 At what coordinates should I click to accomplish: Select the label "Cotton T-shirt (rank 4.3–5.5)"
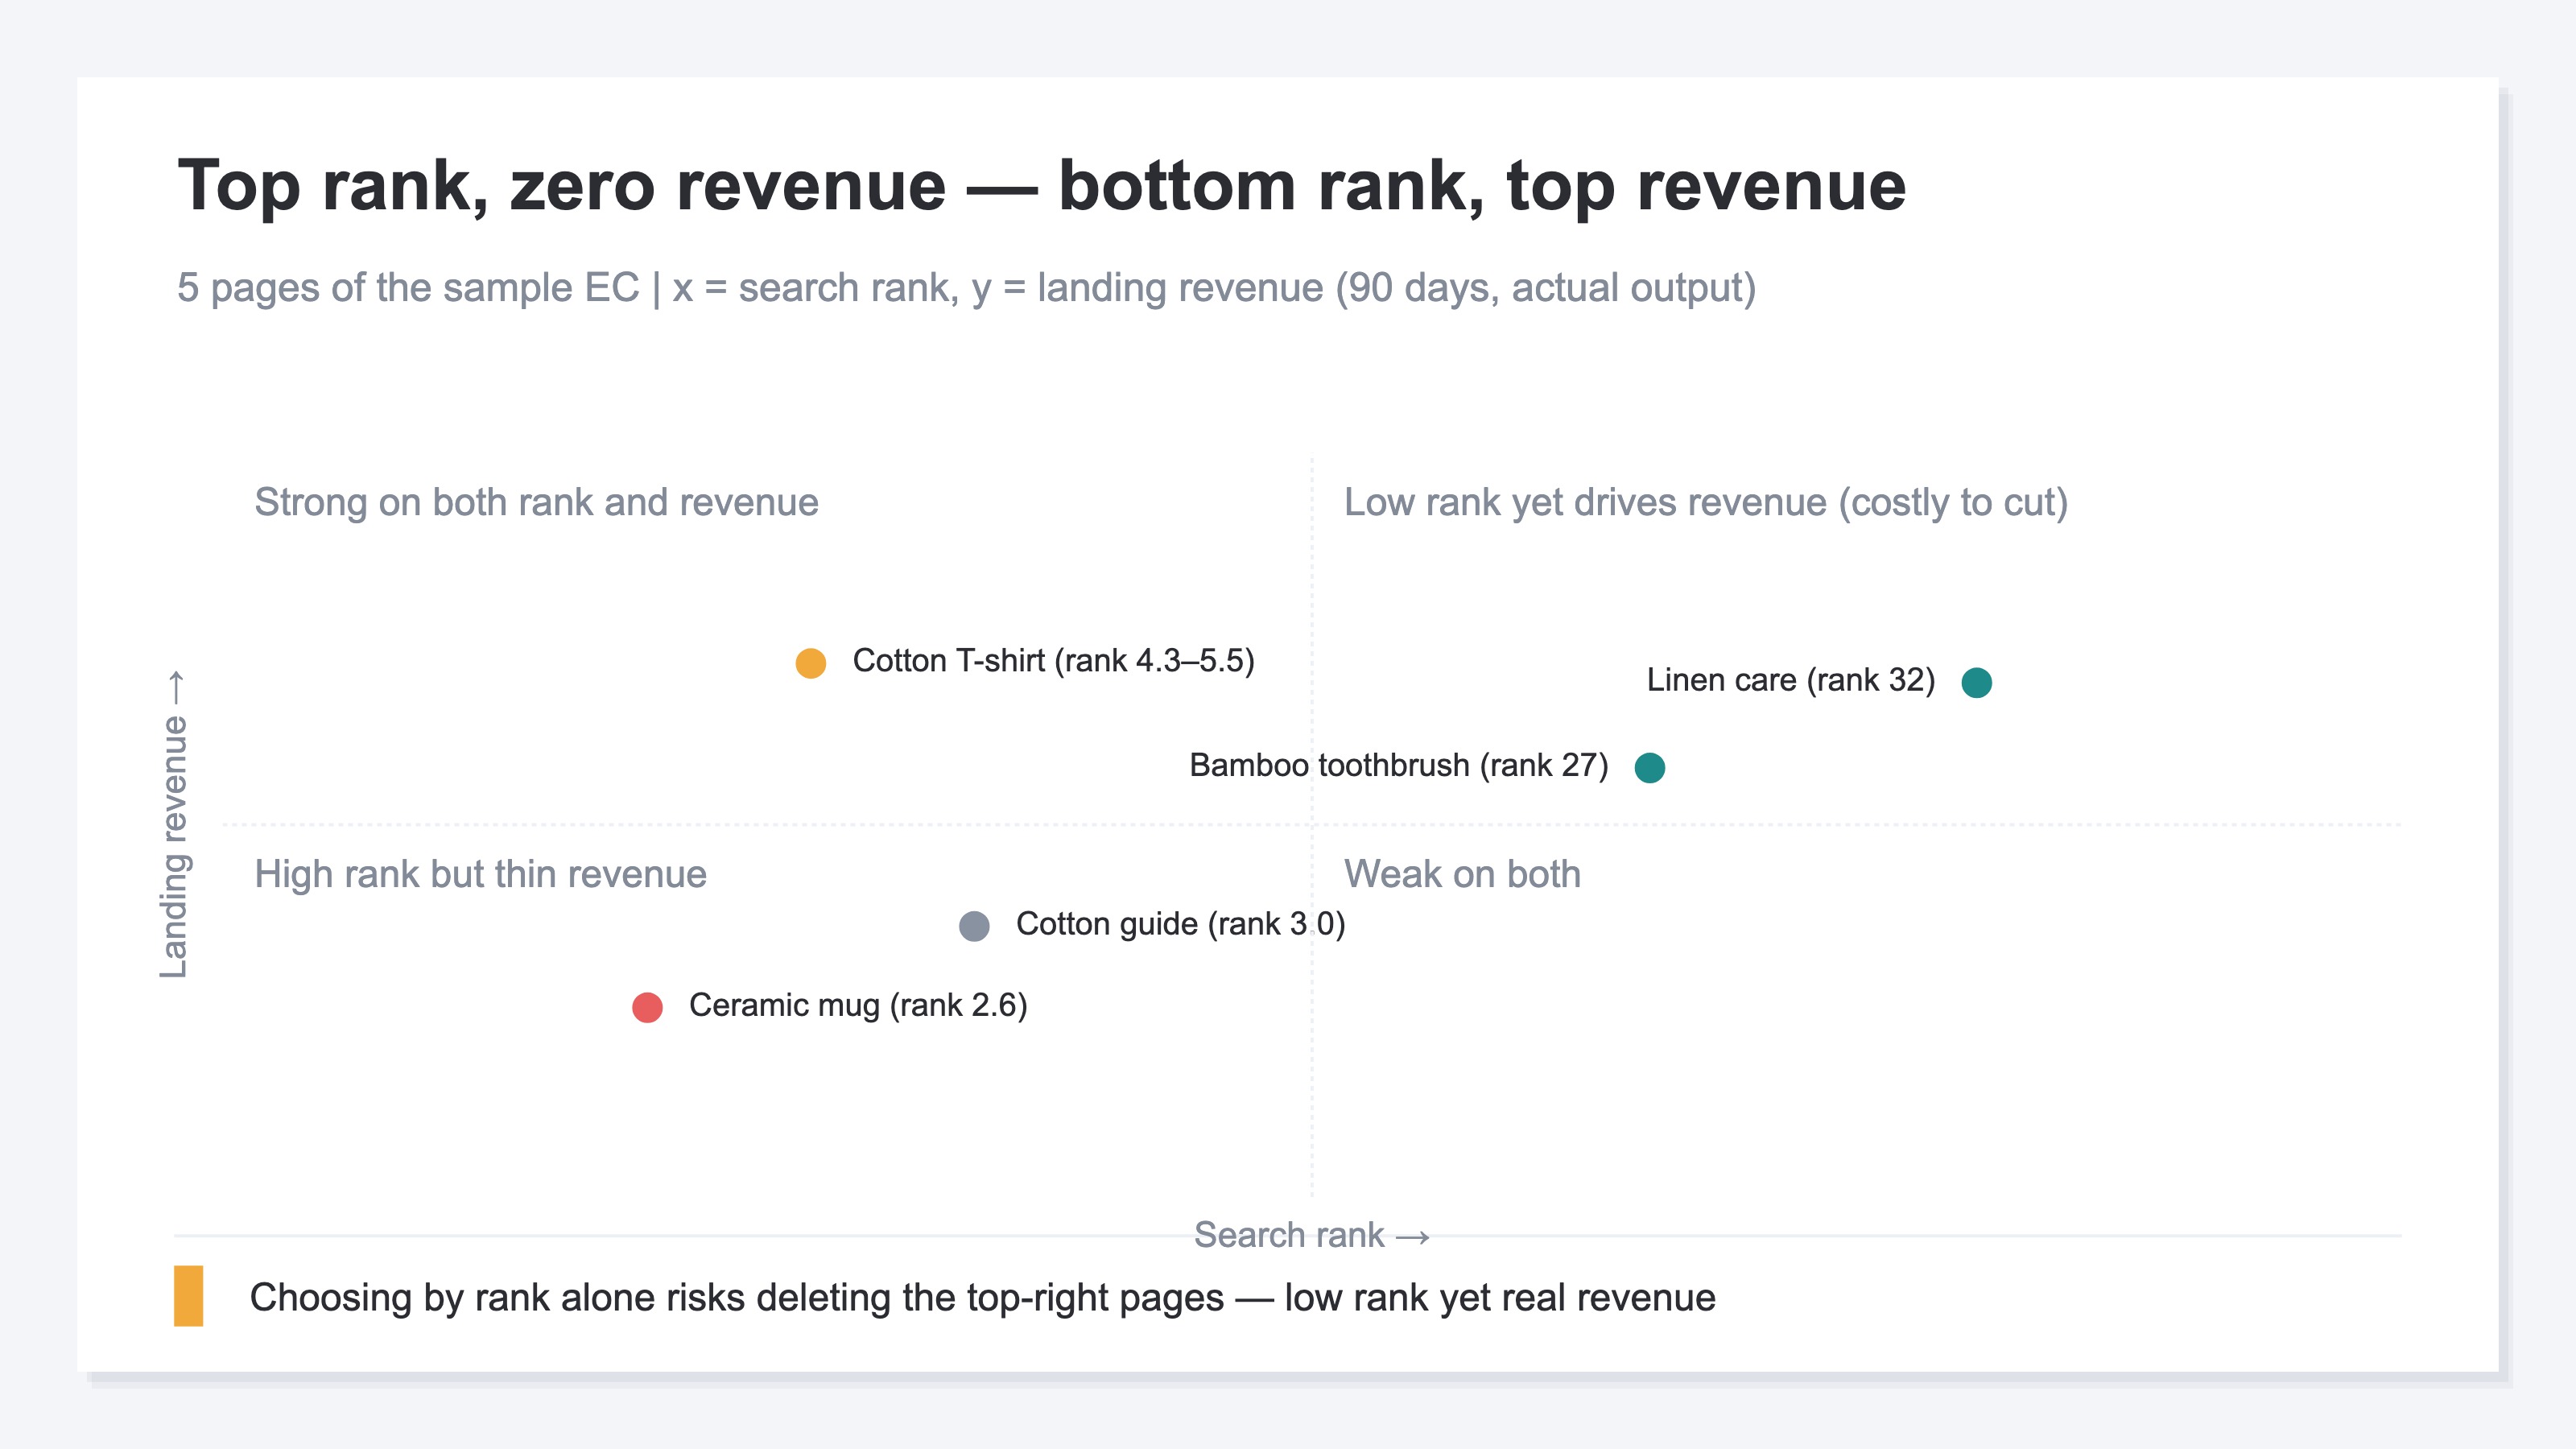(x=1053, y=661)
